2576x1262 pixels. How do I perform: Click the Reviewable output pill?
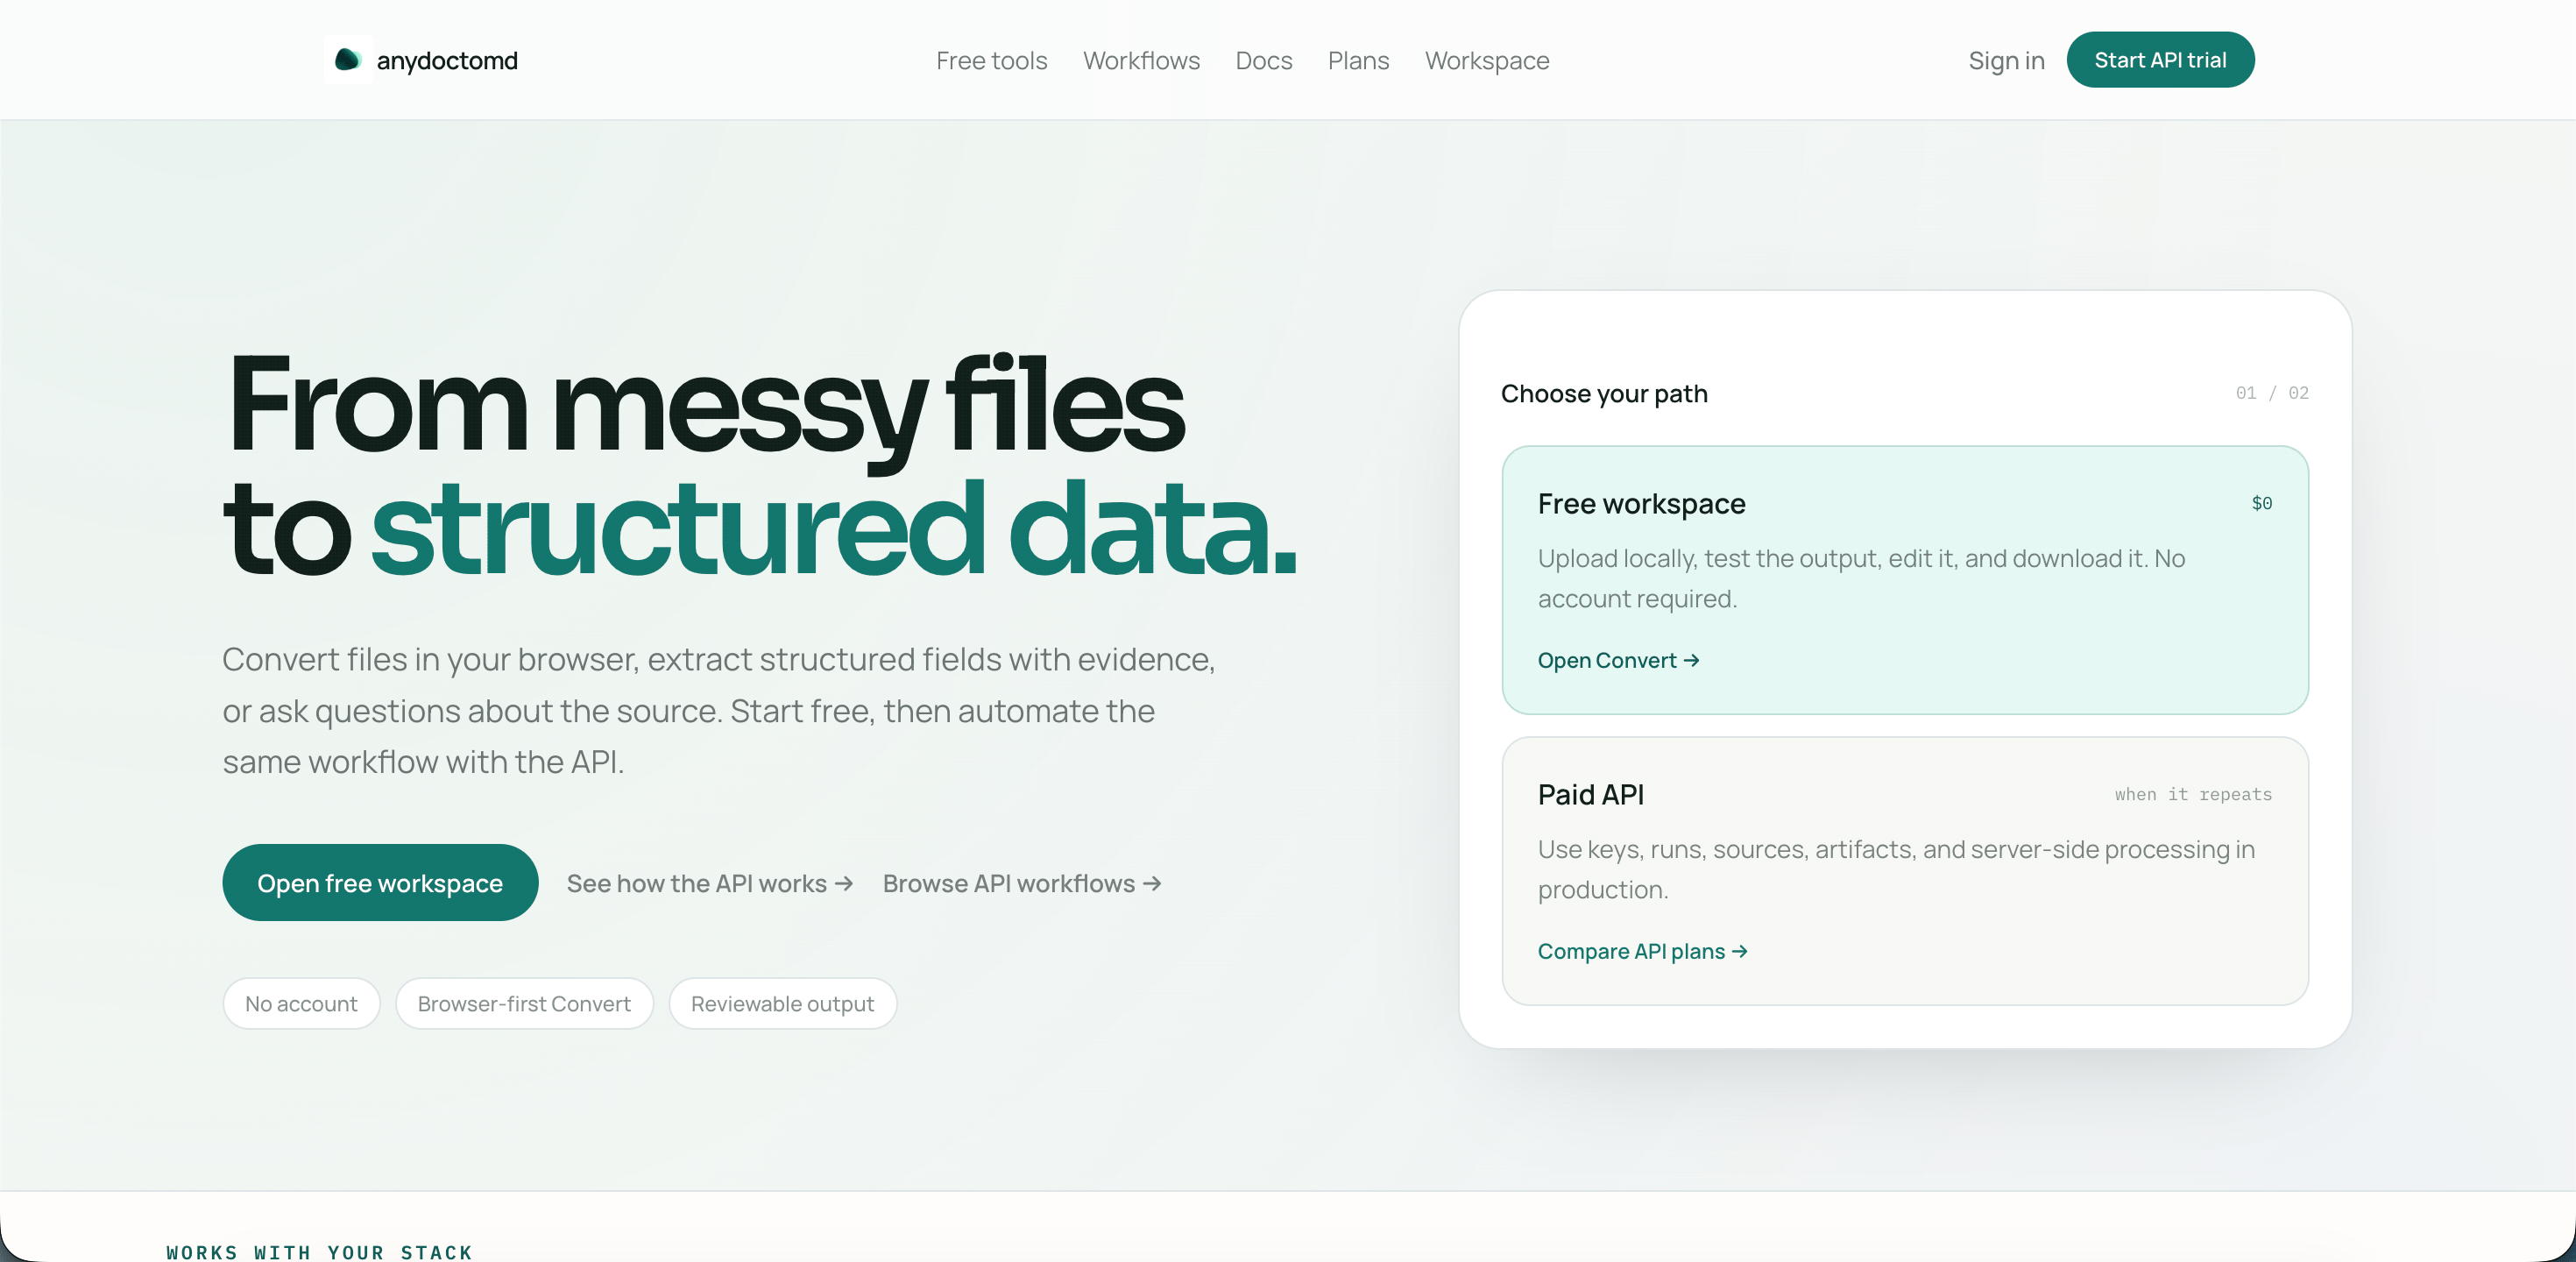[782, 1004]
